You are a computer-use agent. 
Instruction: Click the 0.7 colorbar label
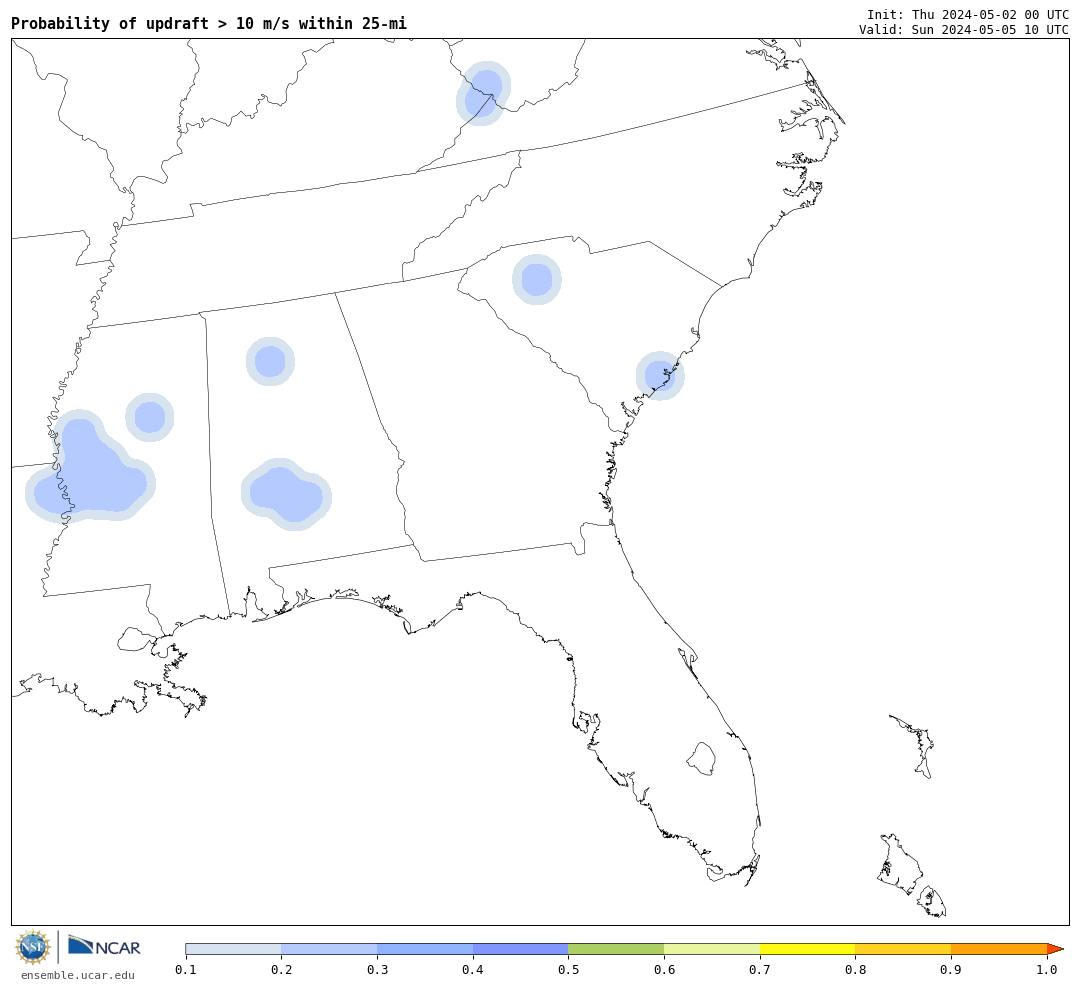pyautogui.click(x=760, y=970)
